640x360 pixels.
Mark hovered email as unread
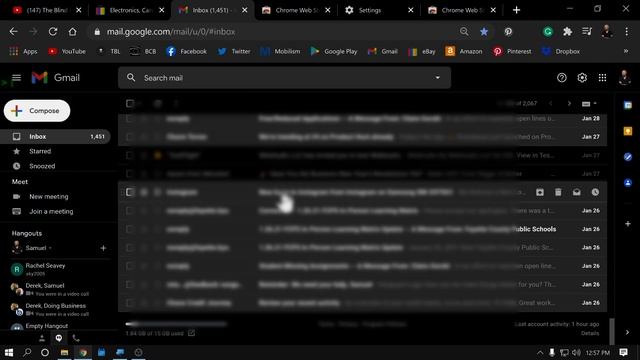click(576, 192)
